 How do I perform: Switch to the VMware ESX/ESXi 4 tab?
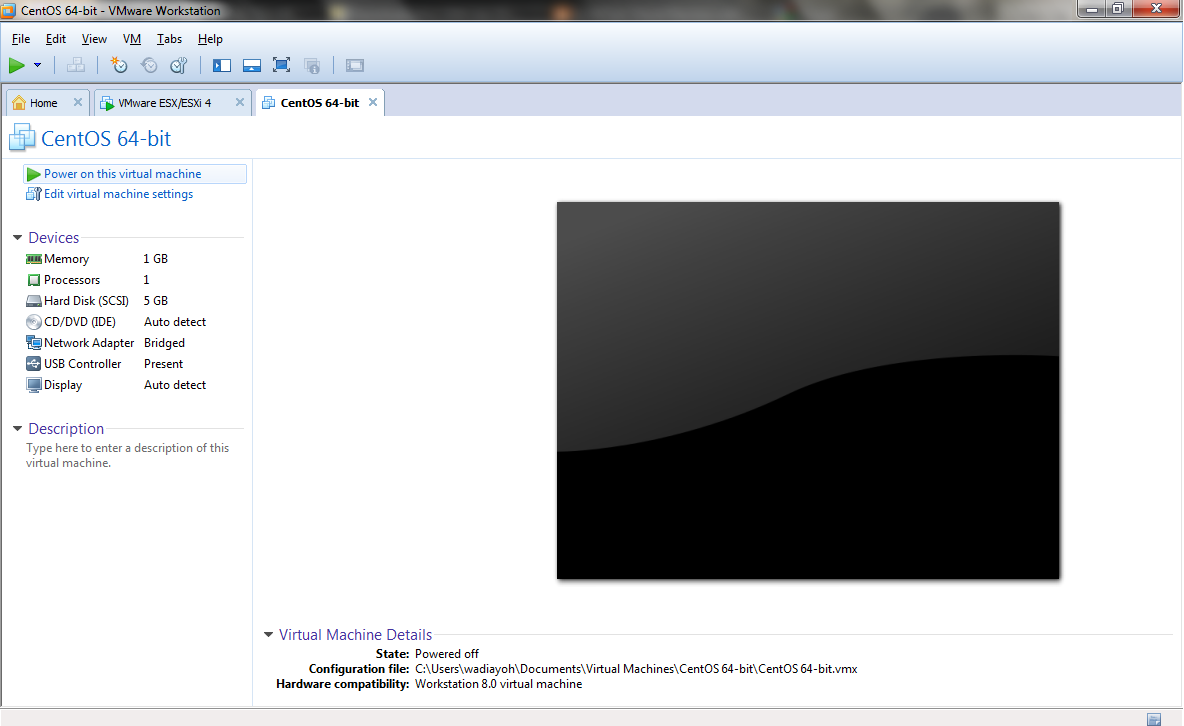click(x=164, y=103)
